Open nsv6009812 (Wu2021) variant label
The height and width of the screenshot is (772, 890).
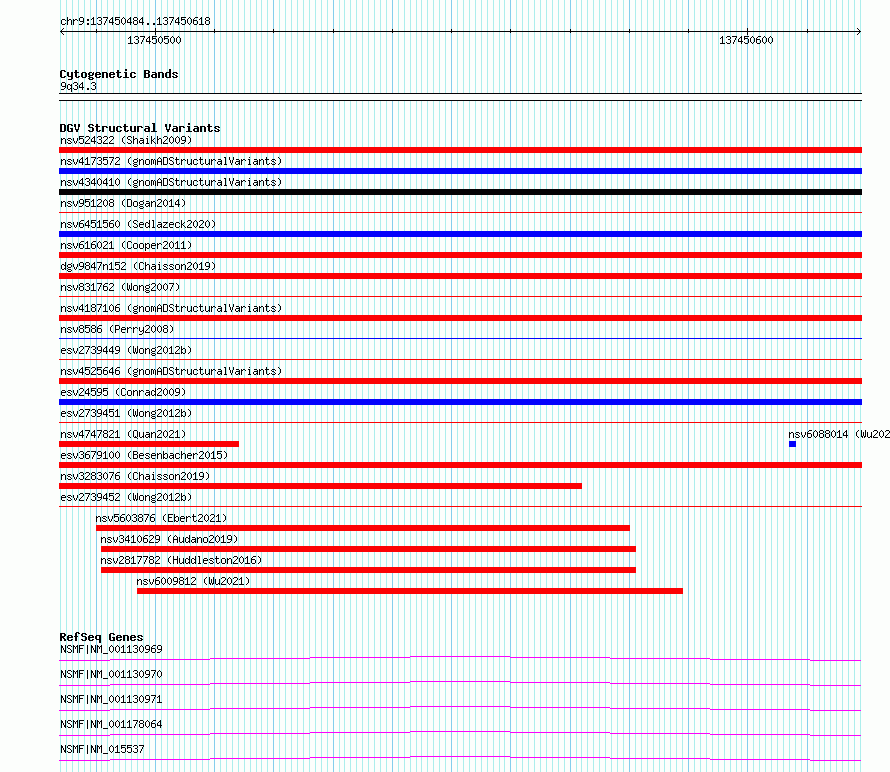pyautogui.click(x=193, y=581)
